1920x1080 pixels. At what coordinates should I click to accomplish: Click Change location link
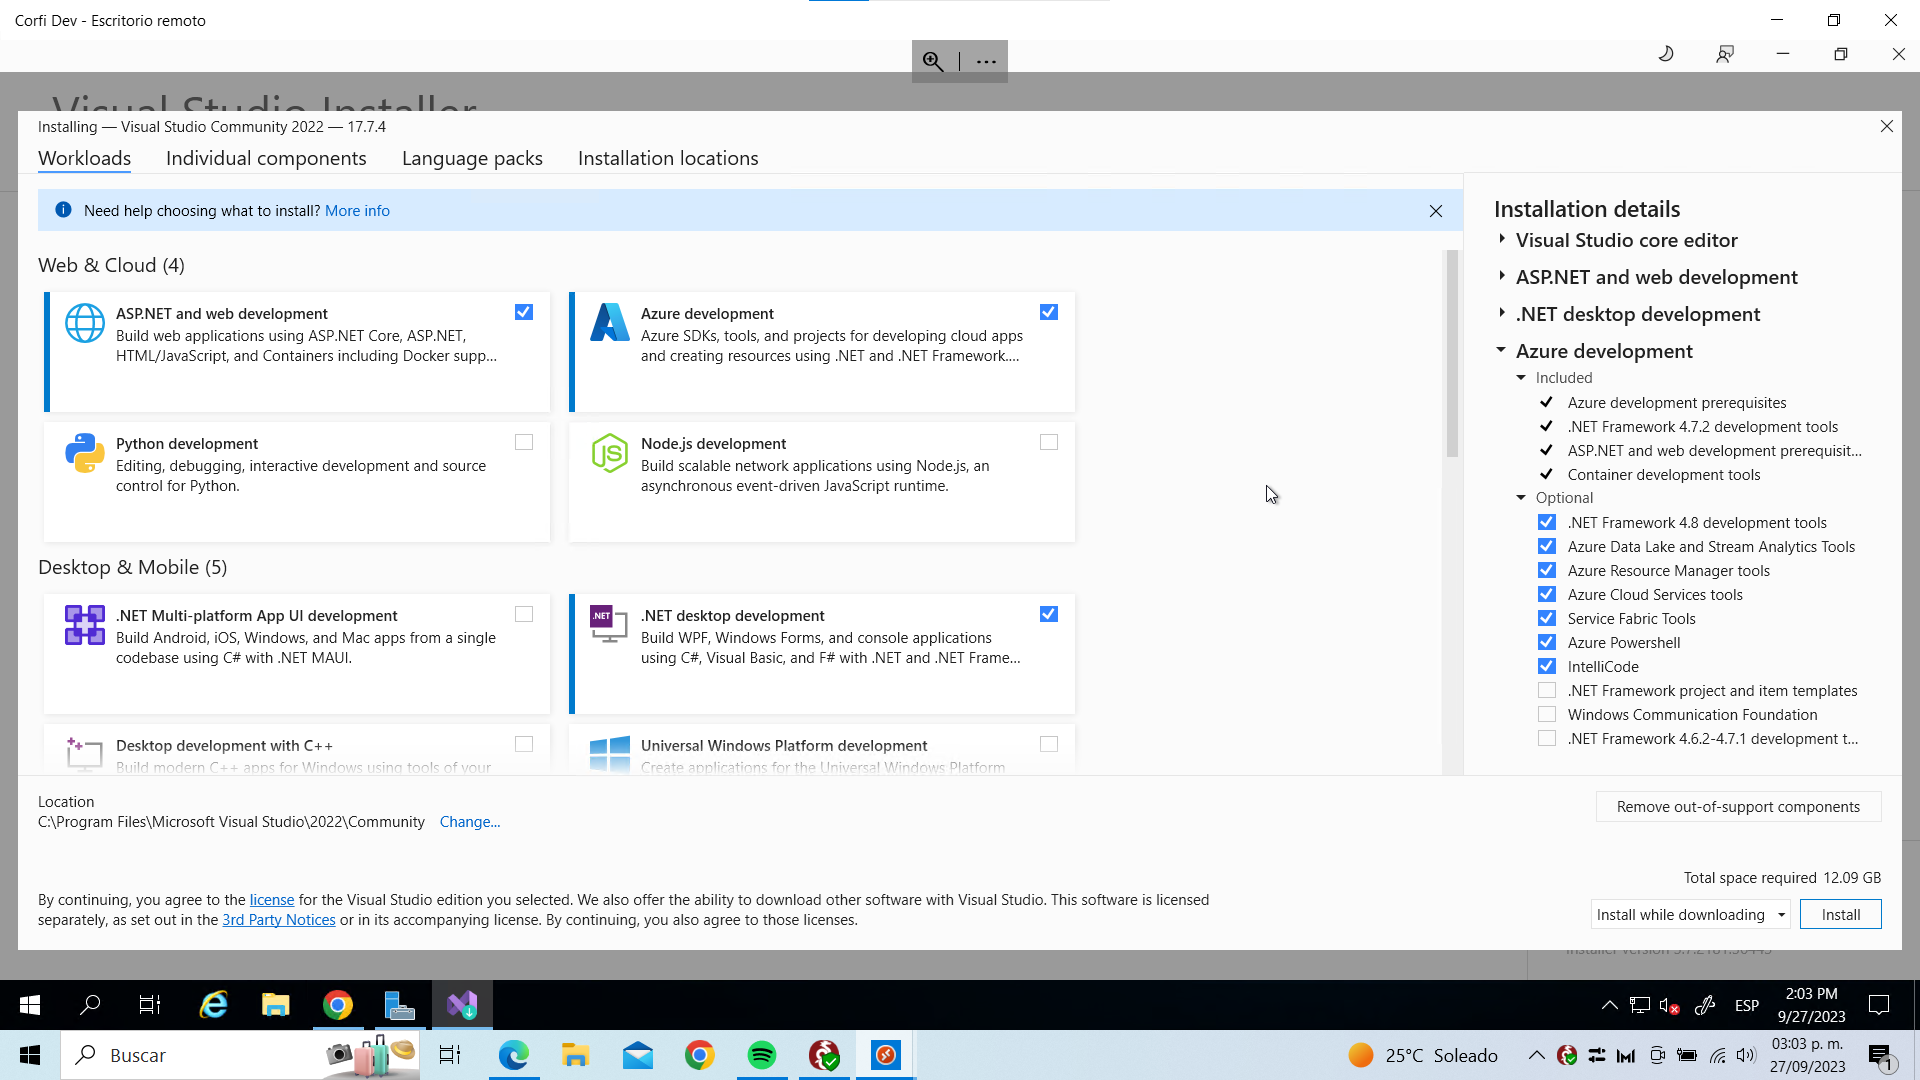(470, 821)
